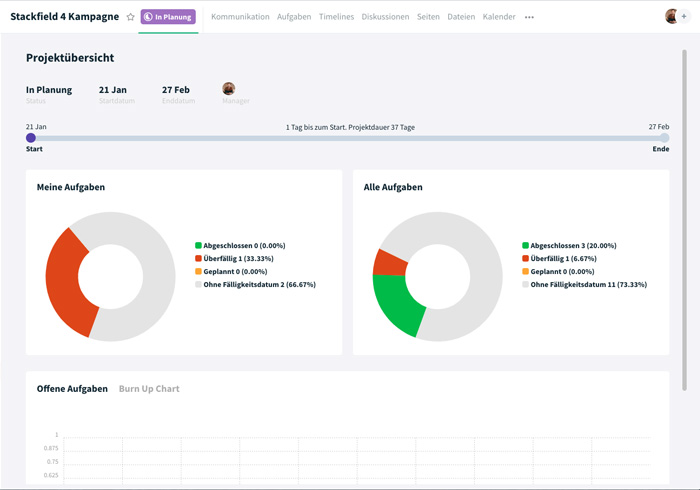Toggle Abgeschlossen 3 (20.00%) legend entry
The width and height of the screenshot is (700, 490).
point(569,245)
